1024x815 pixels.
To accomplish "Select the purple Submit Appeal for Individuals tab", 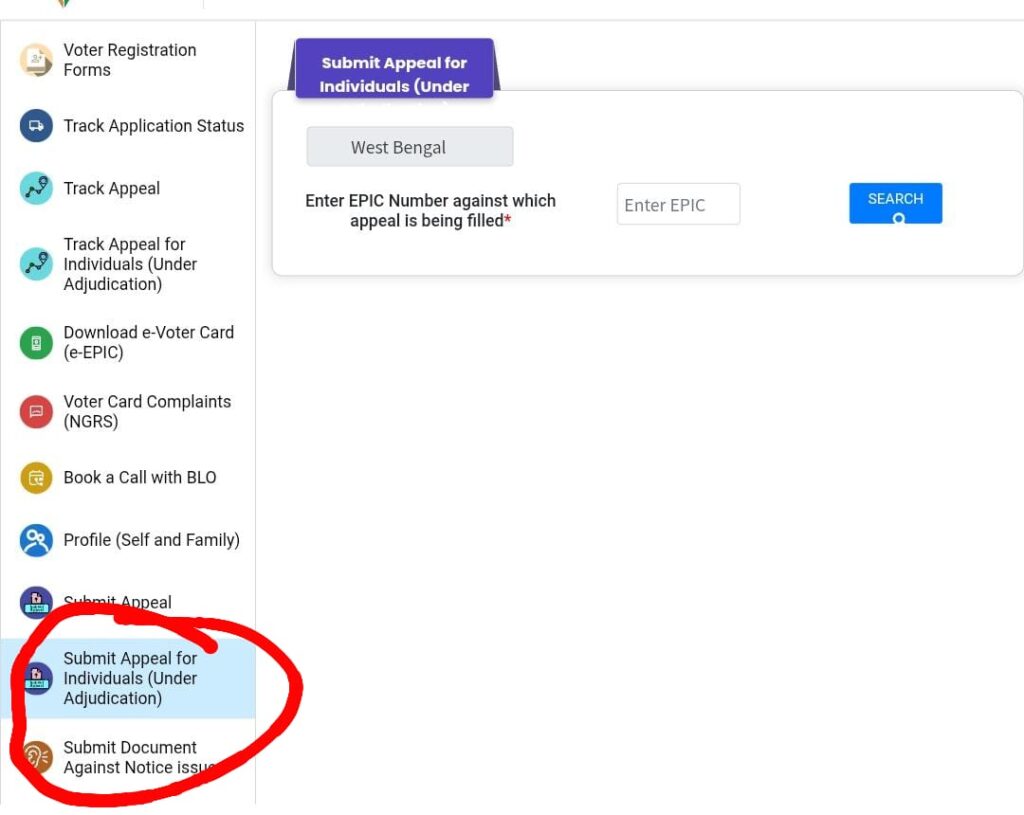I will click(x=394, y=70).
